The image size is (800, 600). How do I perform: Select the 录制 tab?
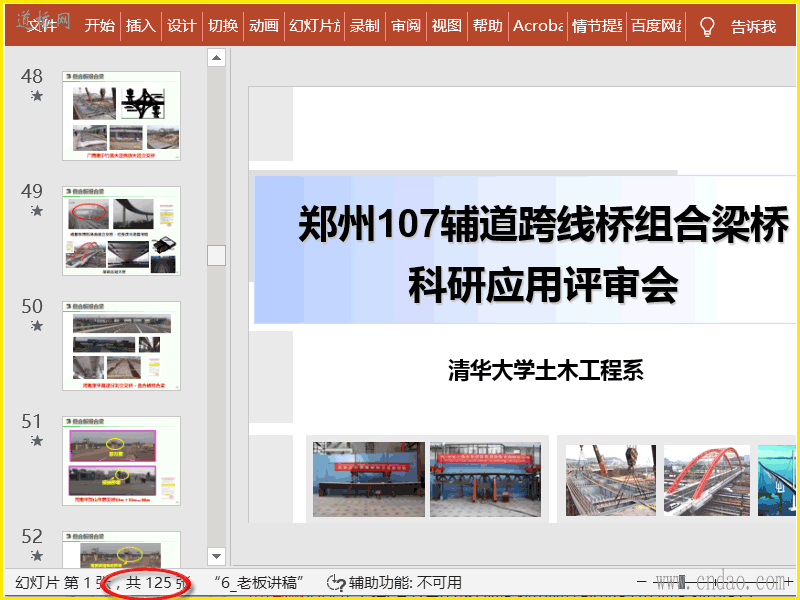[364, 26]
